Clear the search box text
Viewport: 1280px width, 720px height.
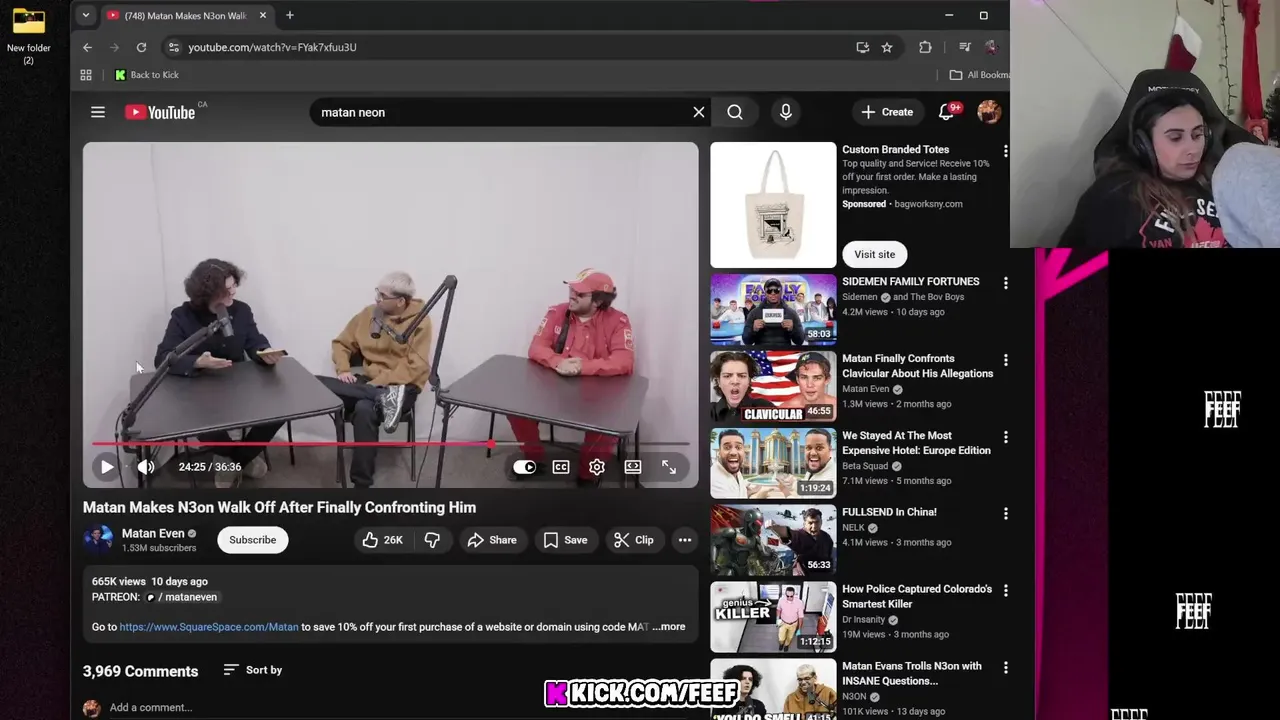tap(699, 112)
